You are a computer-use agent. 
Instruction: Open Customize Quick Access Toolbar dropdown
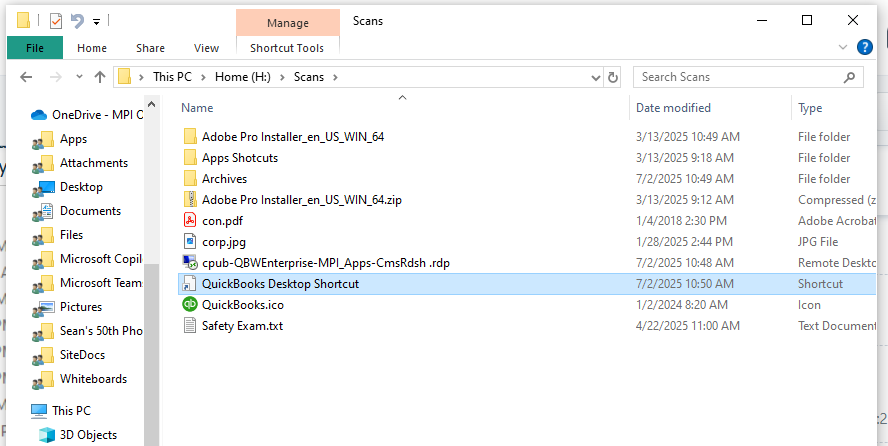click(96, 22)
